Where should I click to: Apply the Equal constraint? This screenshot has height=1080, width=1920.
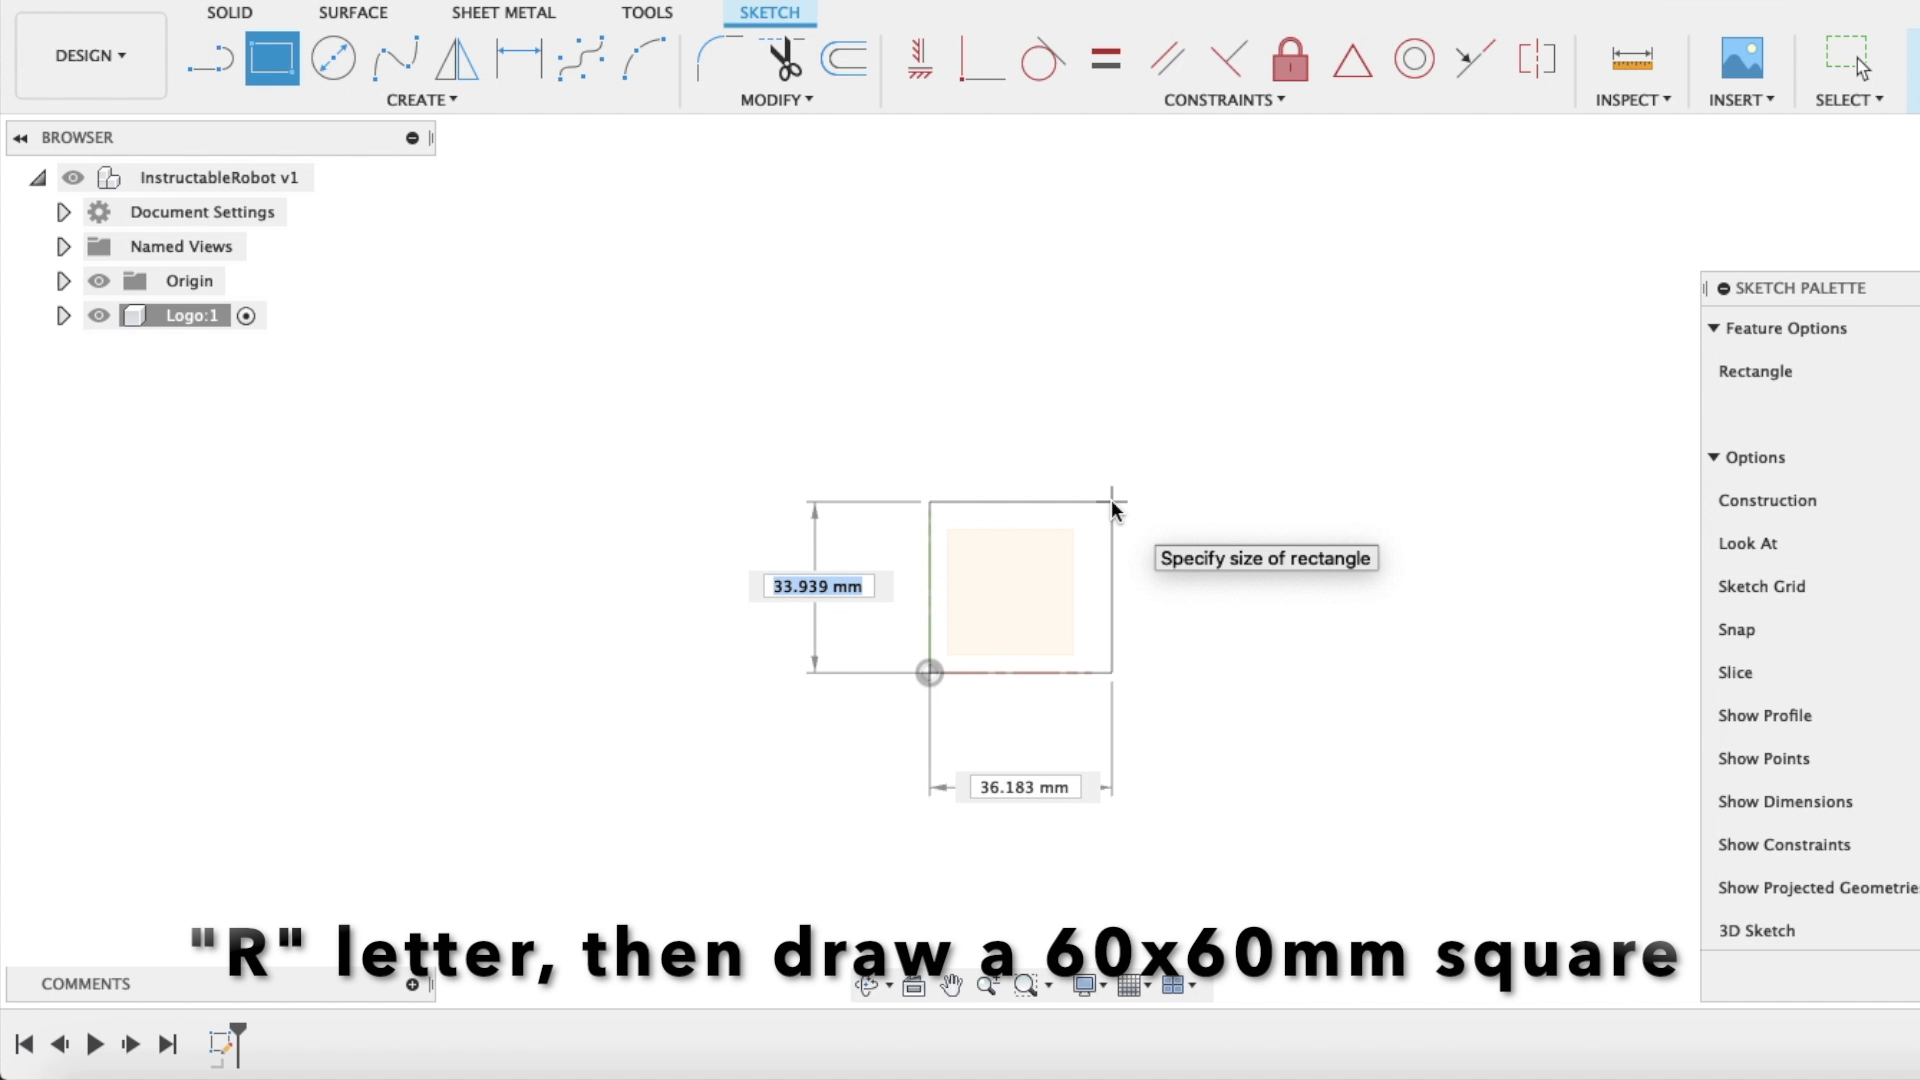[1105, 58]
